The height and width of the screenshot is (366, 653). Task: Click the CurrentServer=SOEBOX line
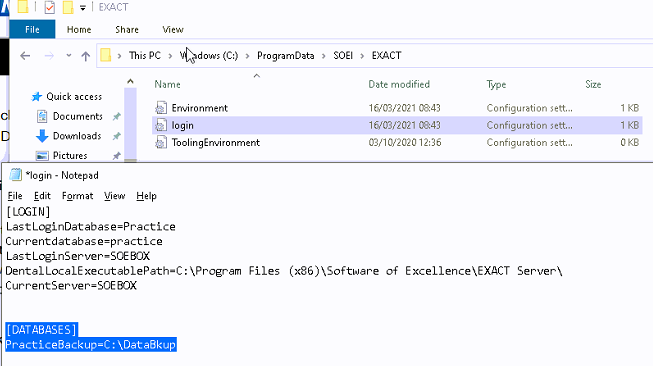(71, 286)
